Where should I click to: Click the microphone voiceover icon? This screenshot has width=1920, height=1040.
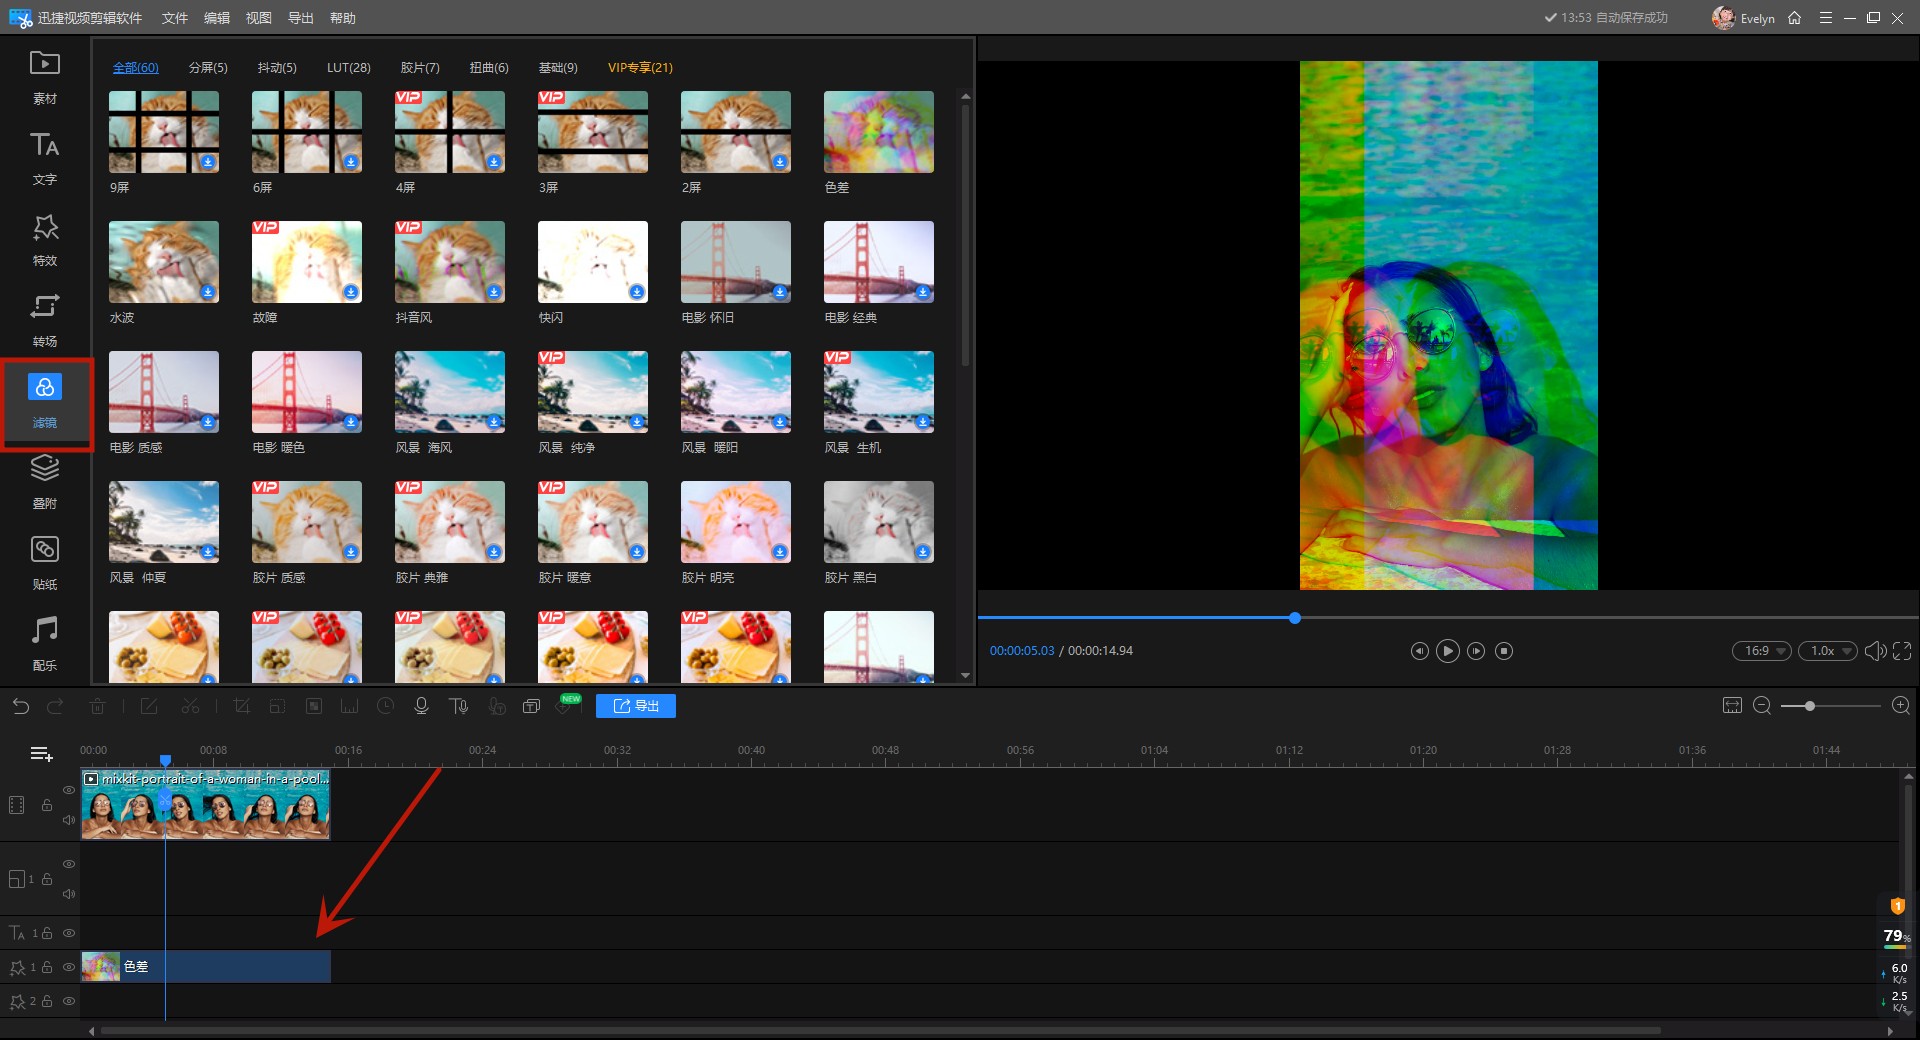[x=421, y=706]
